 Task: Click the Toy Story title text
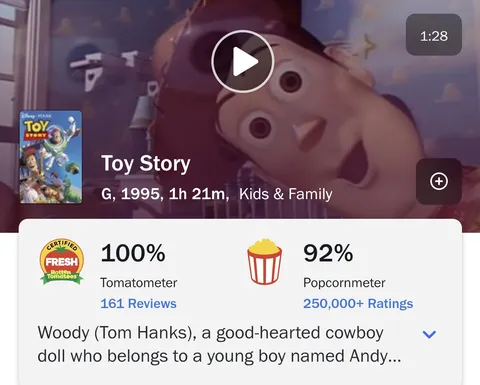[x=146, y=164]
